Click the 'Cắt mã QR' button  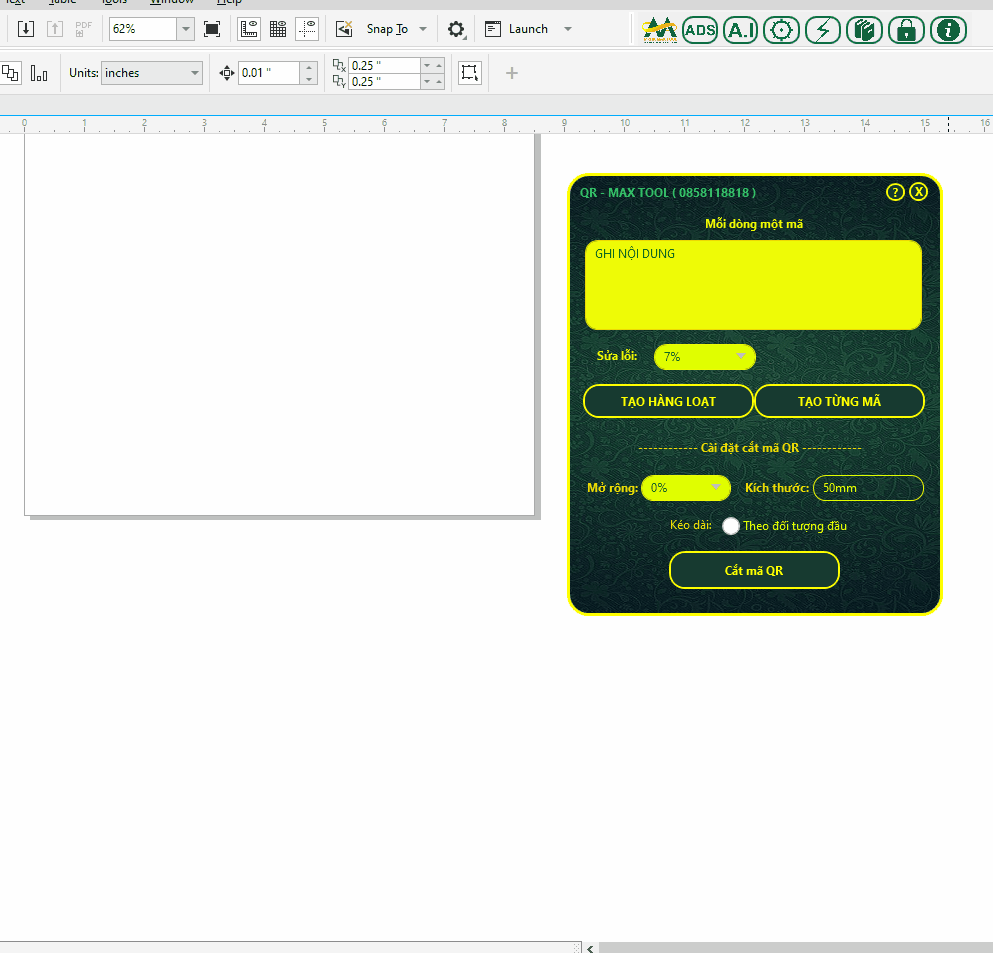tap(753, 570)
